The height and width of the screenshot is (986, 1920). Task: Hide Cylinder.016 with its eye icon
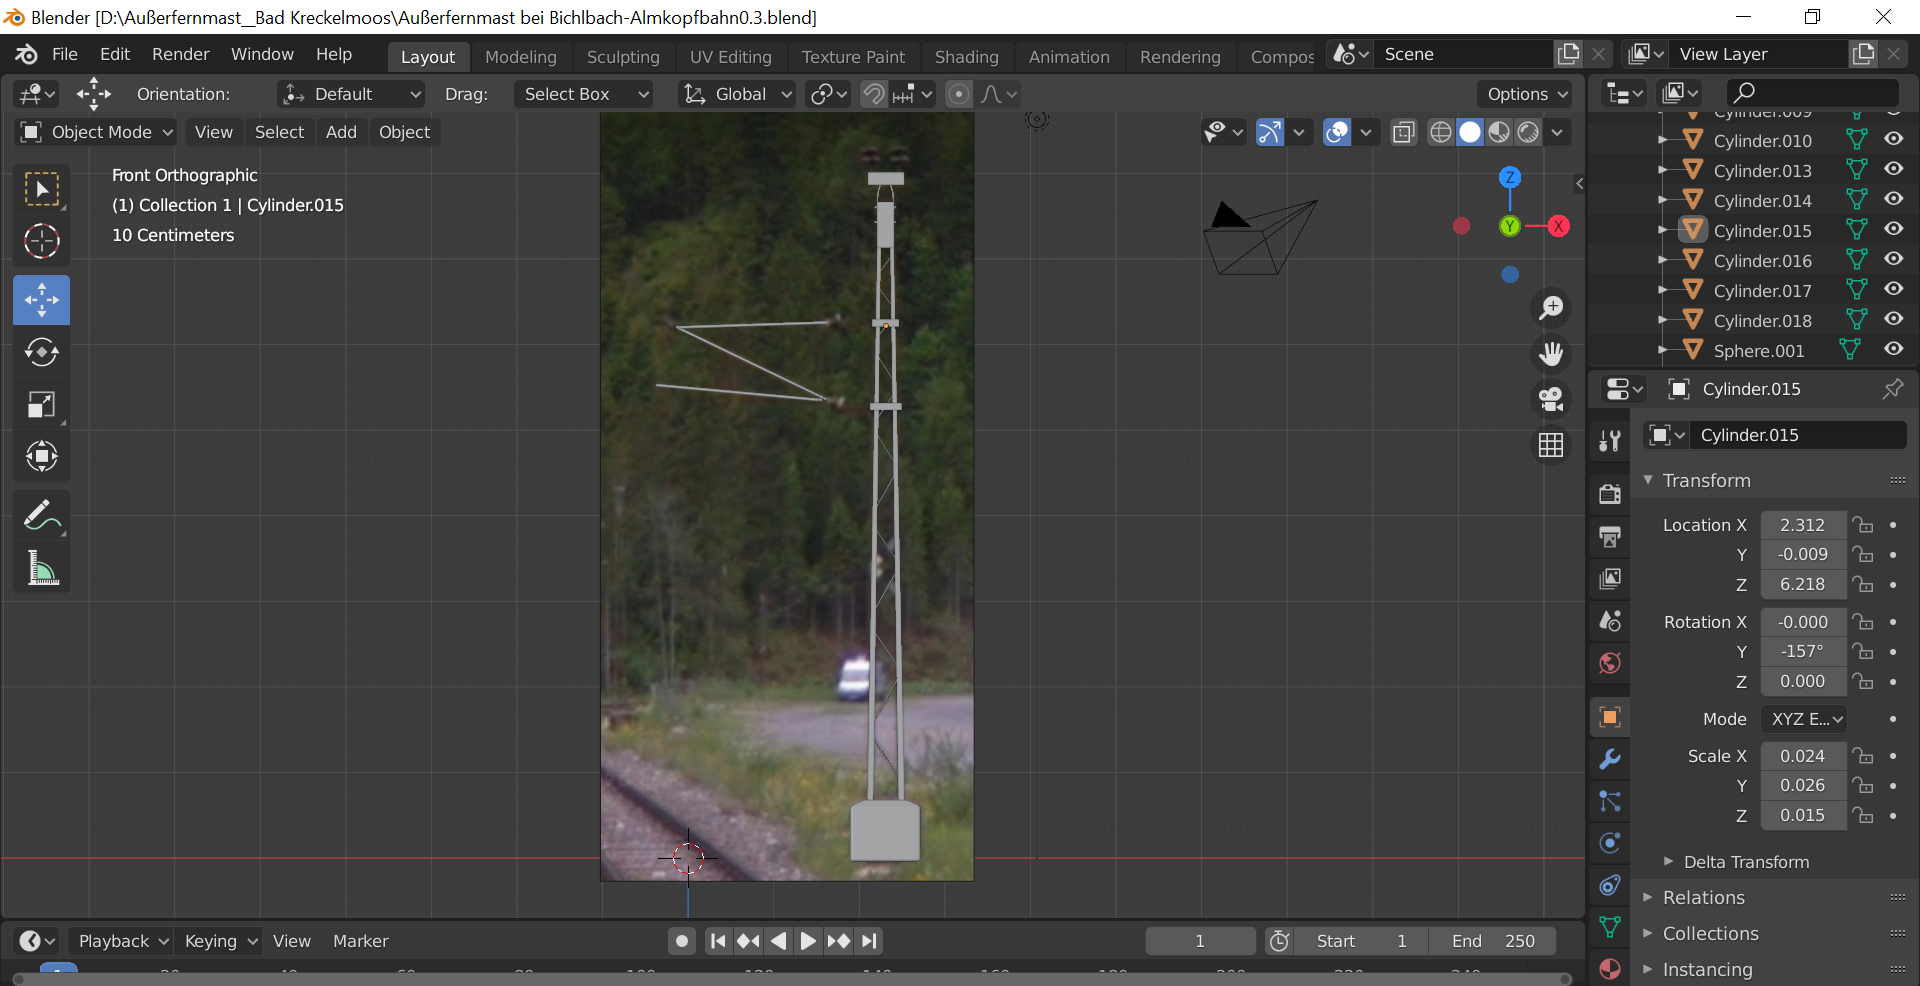pyautogui.click(x=1893, y=260)
